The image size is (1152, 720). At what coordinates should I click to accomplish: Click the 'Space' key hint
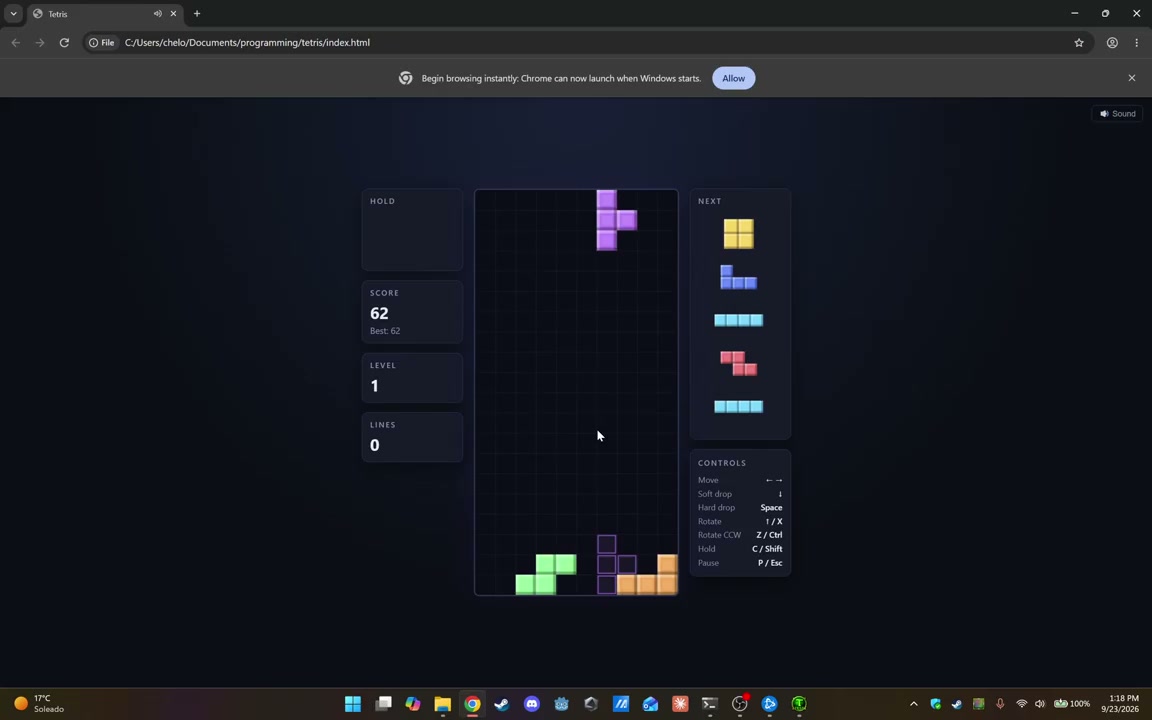pyautogui.click(x=771, y=508)
